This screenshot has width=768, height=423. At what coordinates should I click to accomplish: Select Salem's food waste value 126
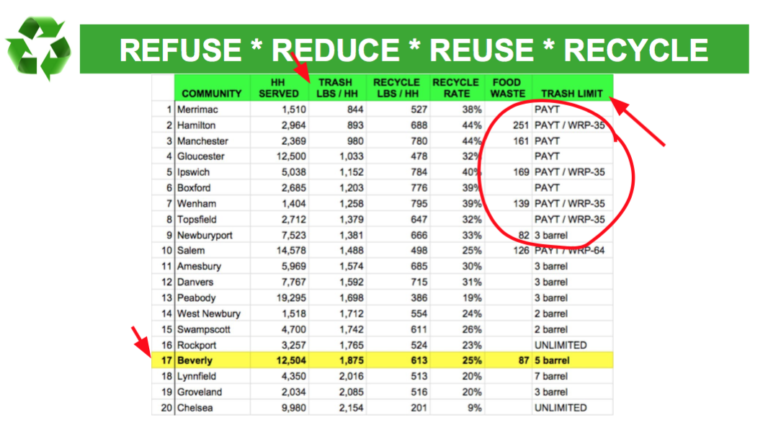521,250
